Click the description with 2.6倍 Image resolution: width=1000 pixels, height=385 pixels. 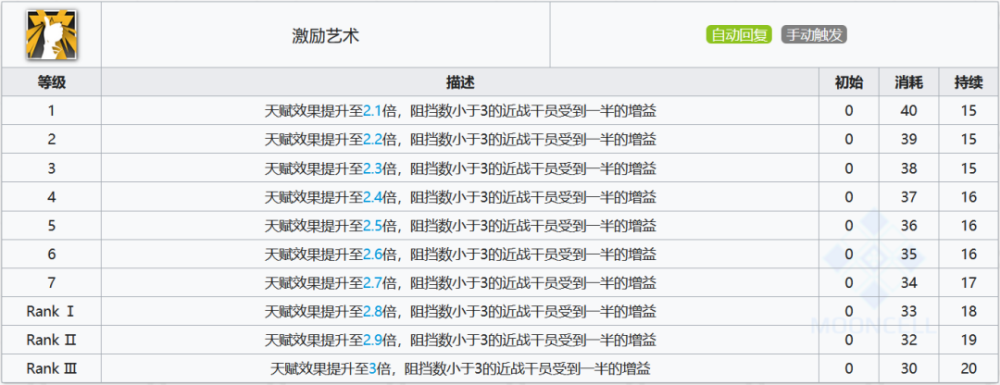(x=460, y=254)
